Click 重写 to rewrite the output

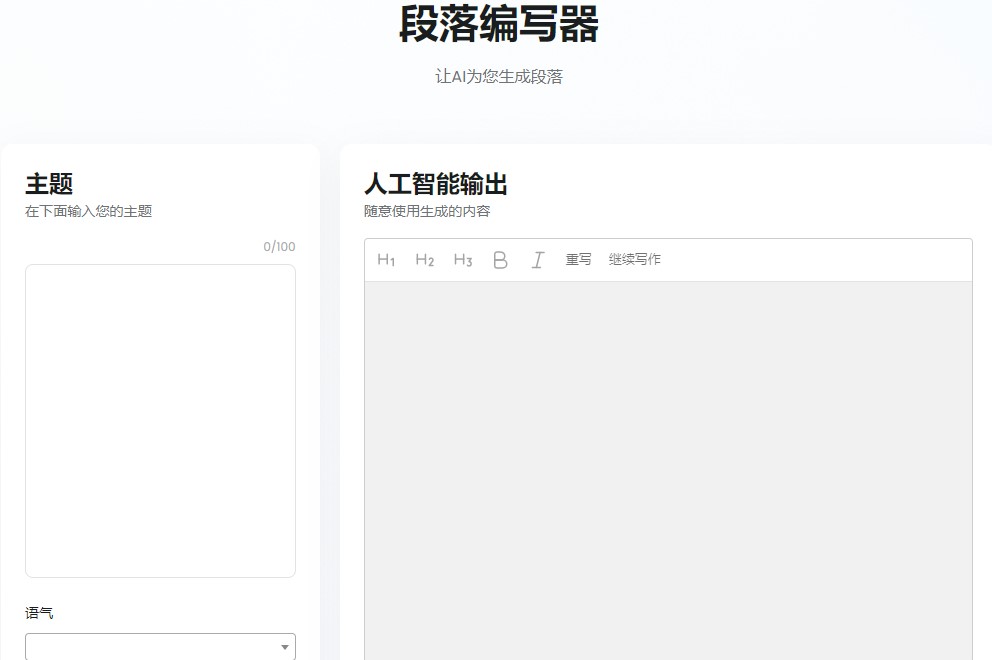[578, 259]
